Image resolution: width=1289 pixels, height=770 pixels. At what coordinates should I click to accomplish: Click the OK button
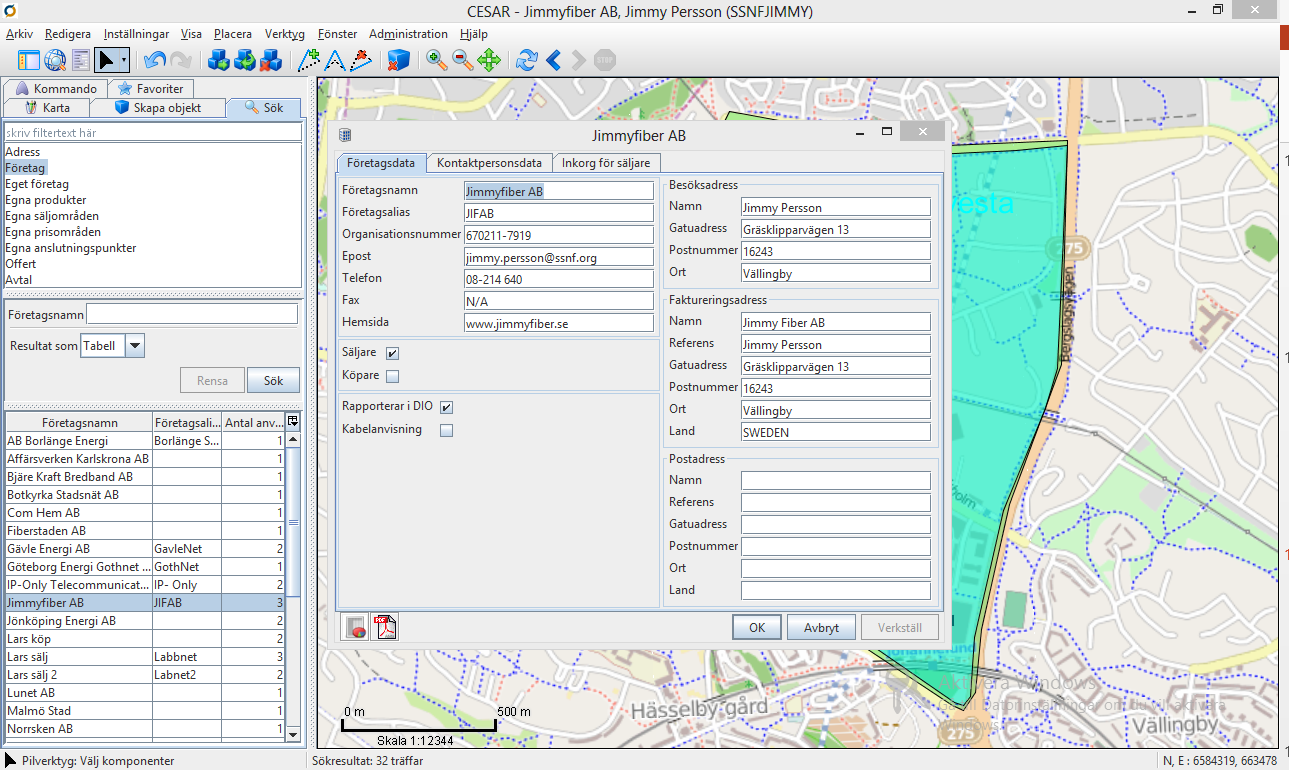[x=757, y=627]
